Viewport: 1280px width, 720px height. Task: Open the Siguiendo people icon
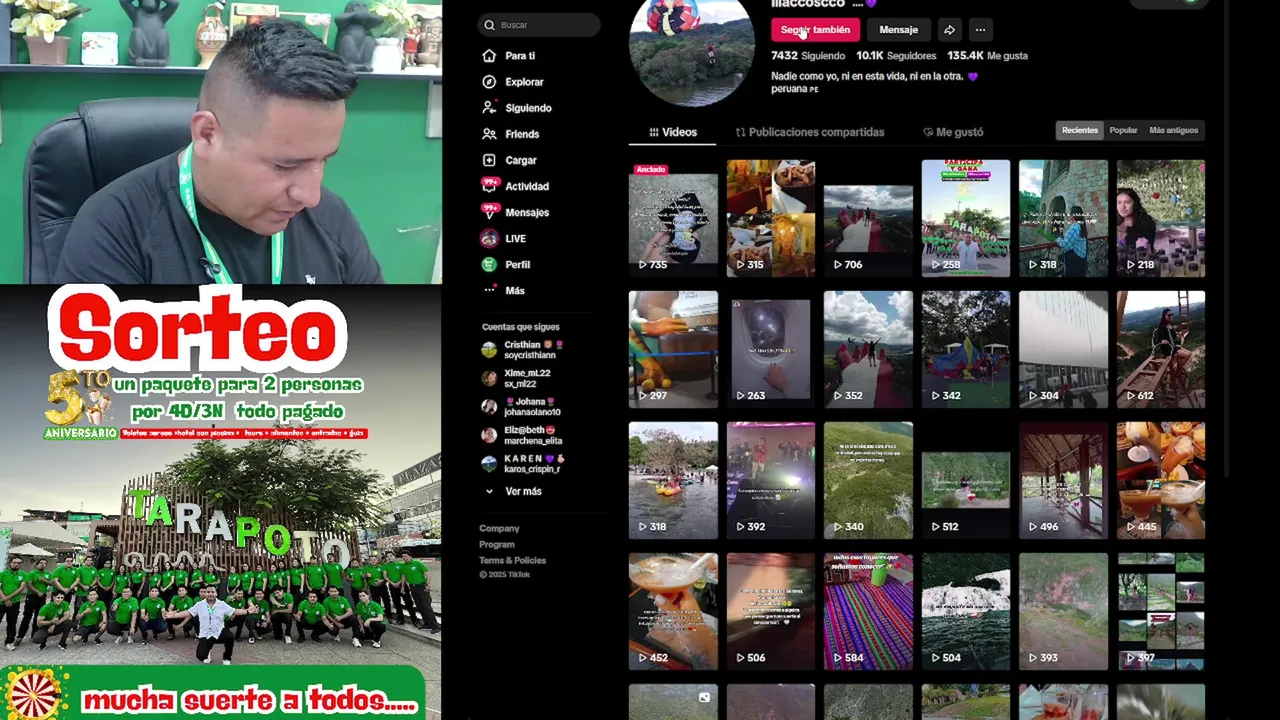coord(489,108)
